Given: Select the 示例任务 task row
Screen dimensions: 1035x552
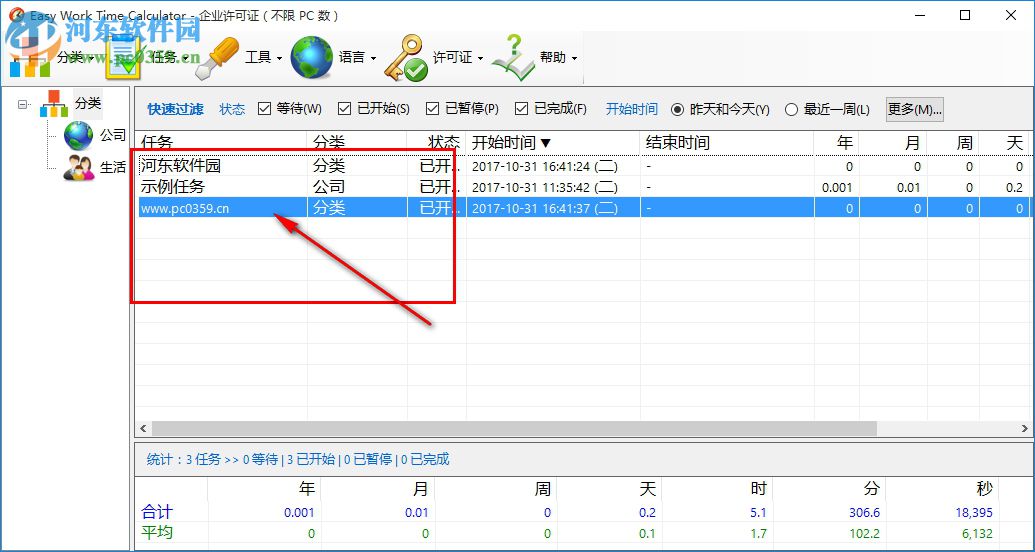Looking at the screenshot, I should click(x=584, y=188).
